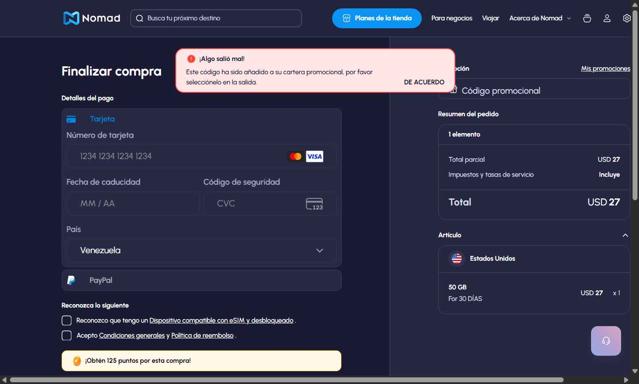Click the United States flag icon
The height and width of the screenshot is (384, 639).
click(456, 258)
